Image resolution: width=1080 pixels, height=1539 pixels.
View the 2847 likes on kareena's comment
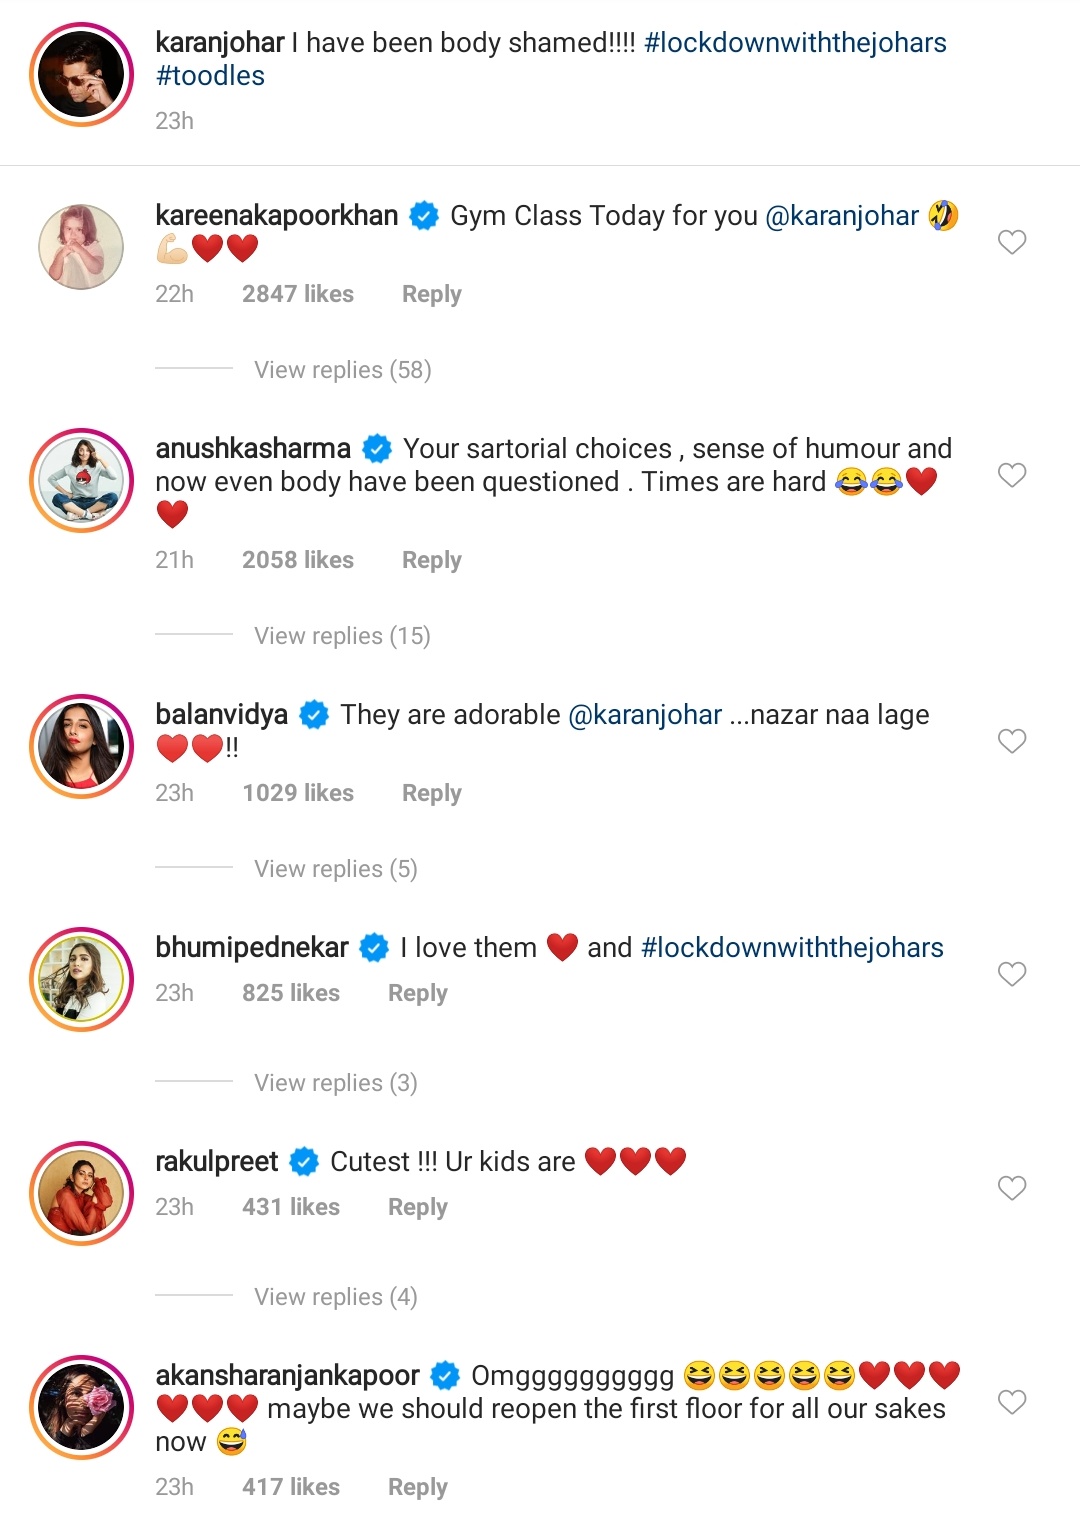298,293
